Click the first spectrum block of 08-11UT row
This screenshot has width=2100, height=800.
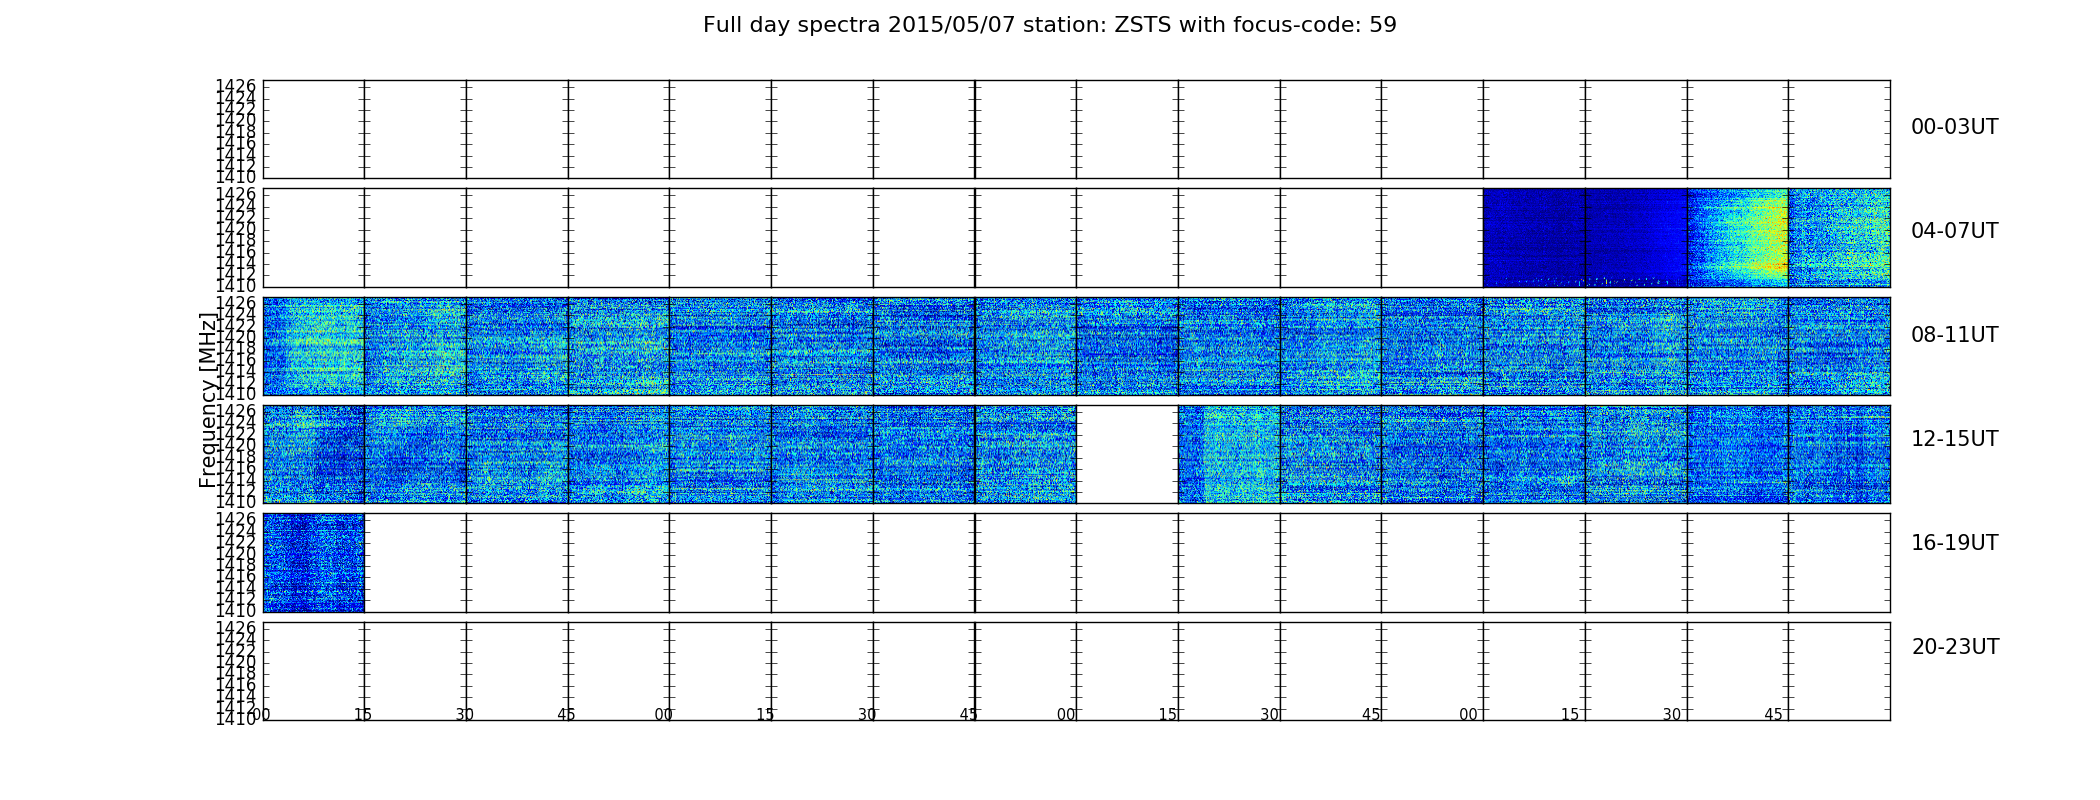pyautogui.click(x=313, y=346)
